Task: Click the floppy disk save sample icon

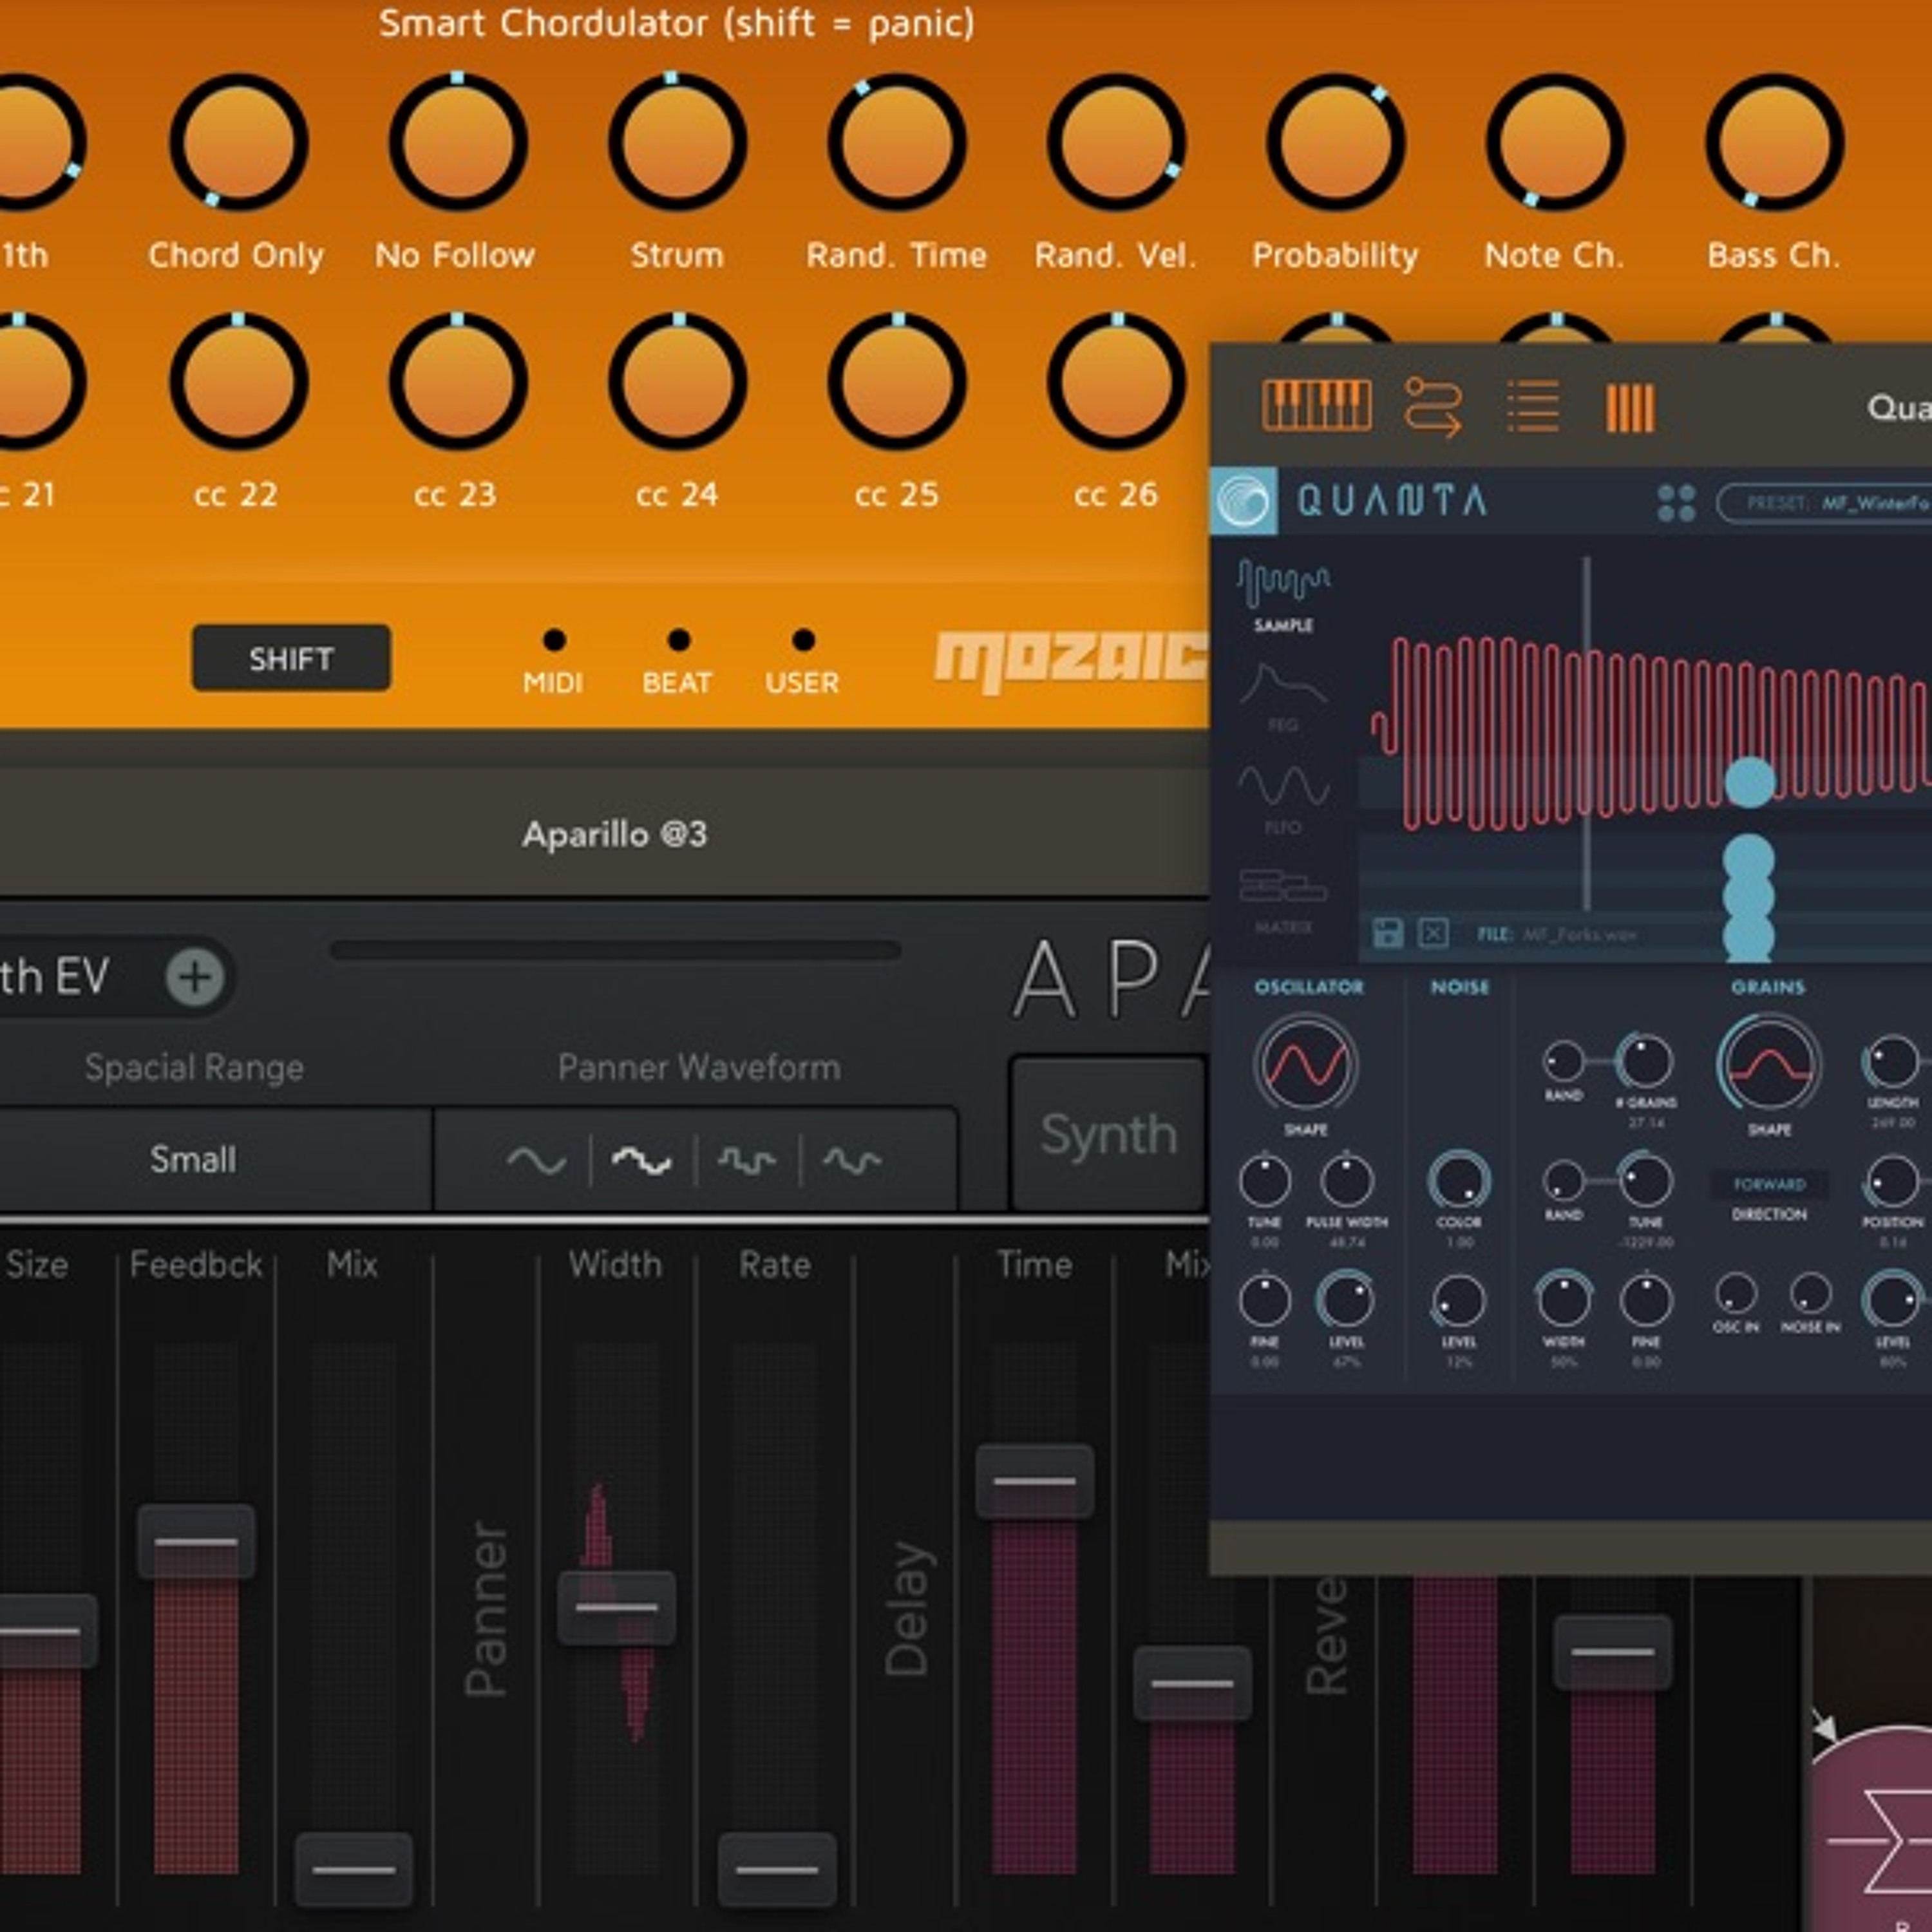Action: point(1388,933)
